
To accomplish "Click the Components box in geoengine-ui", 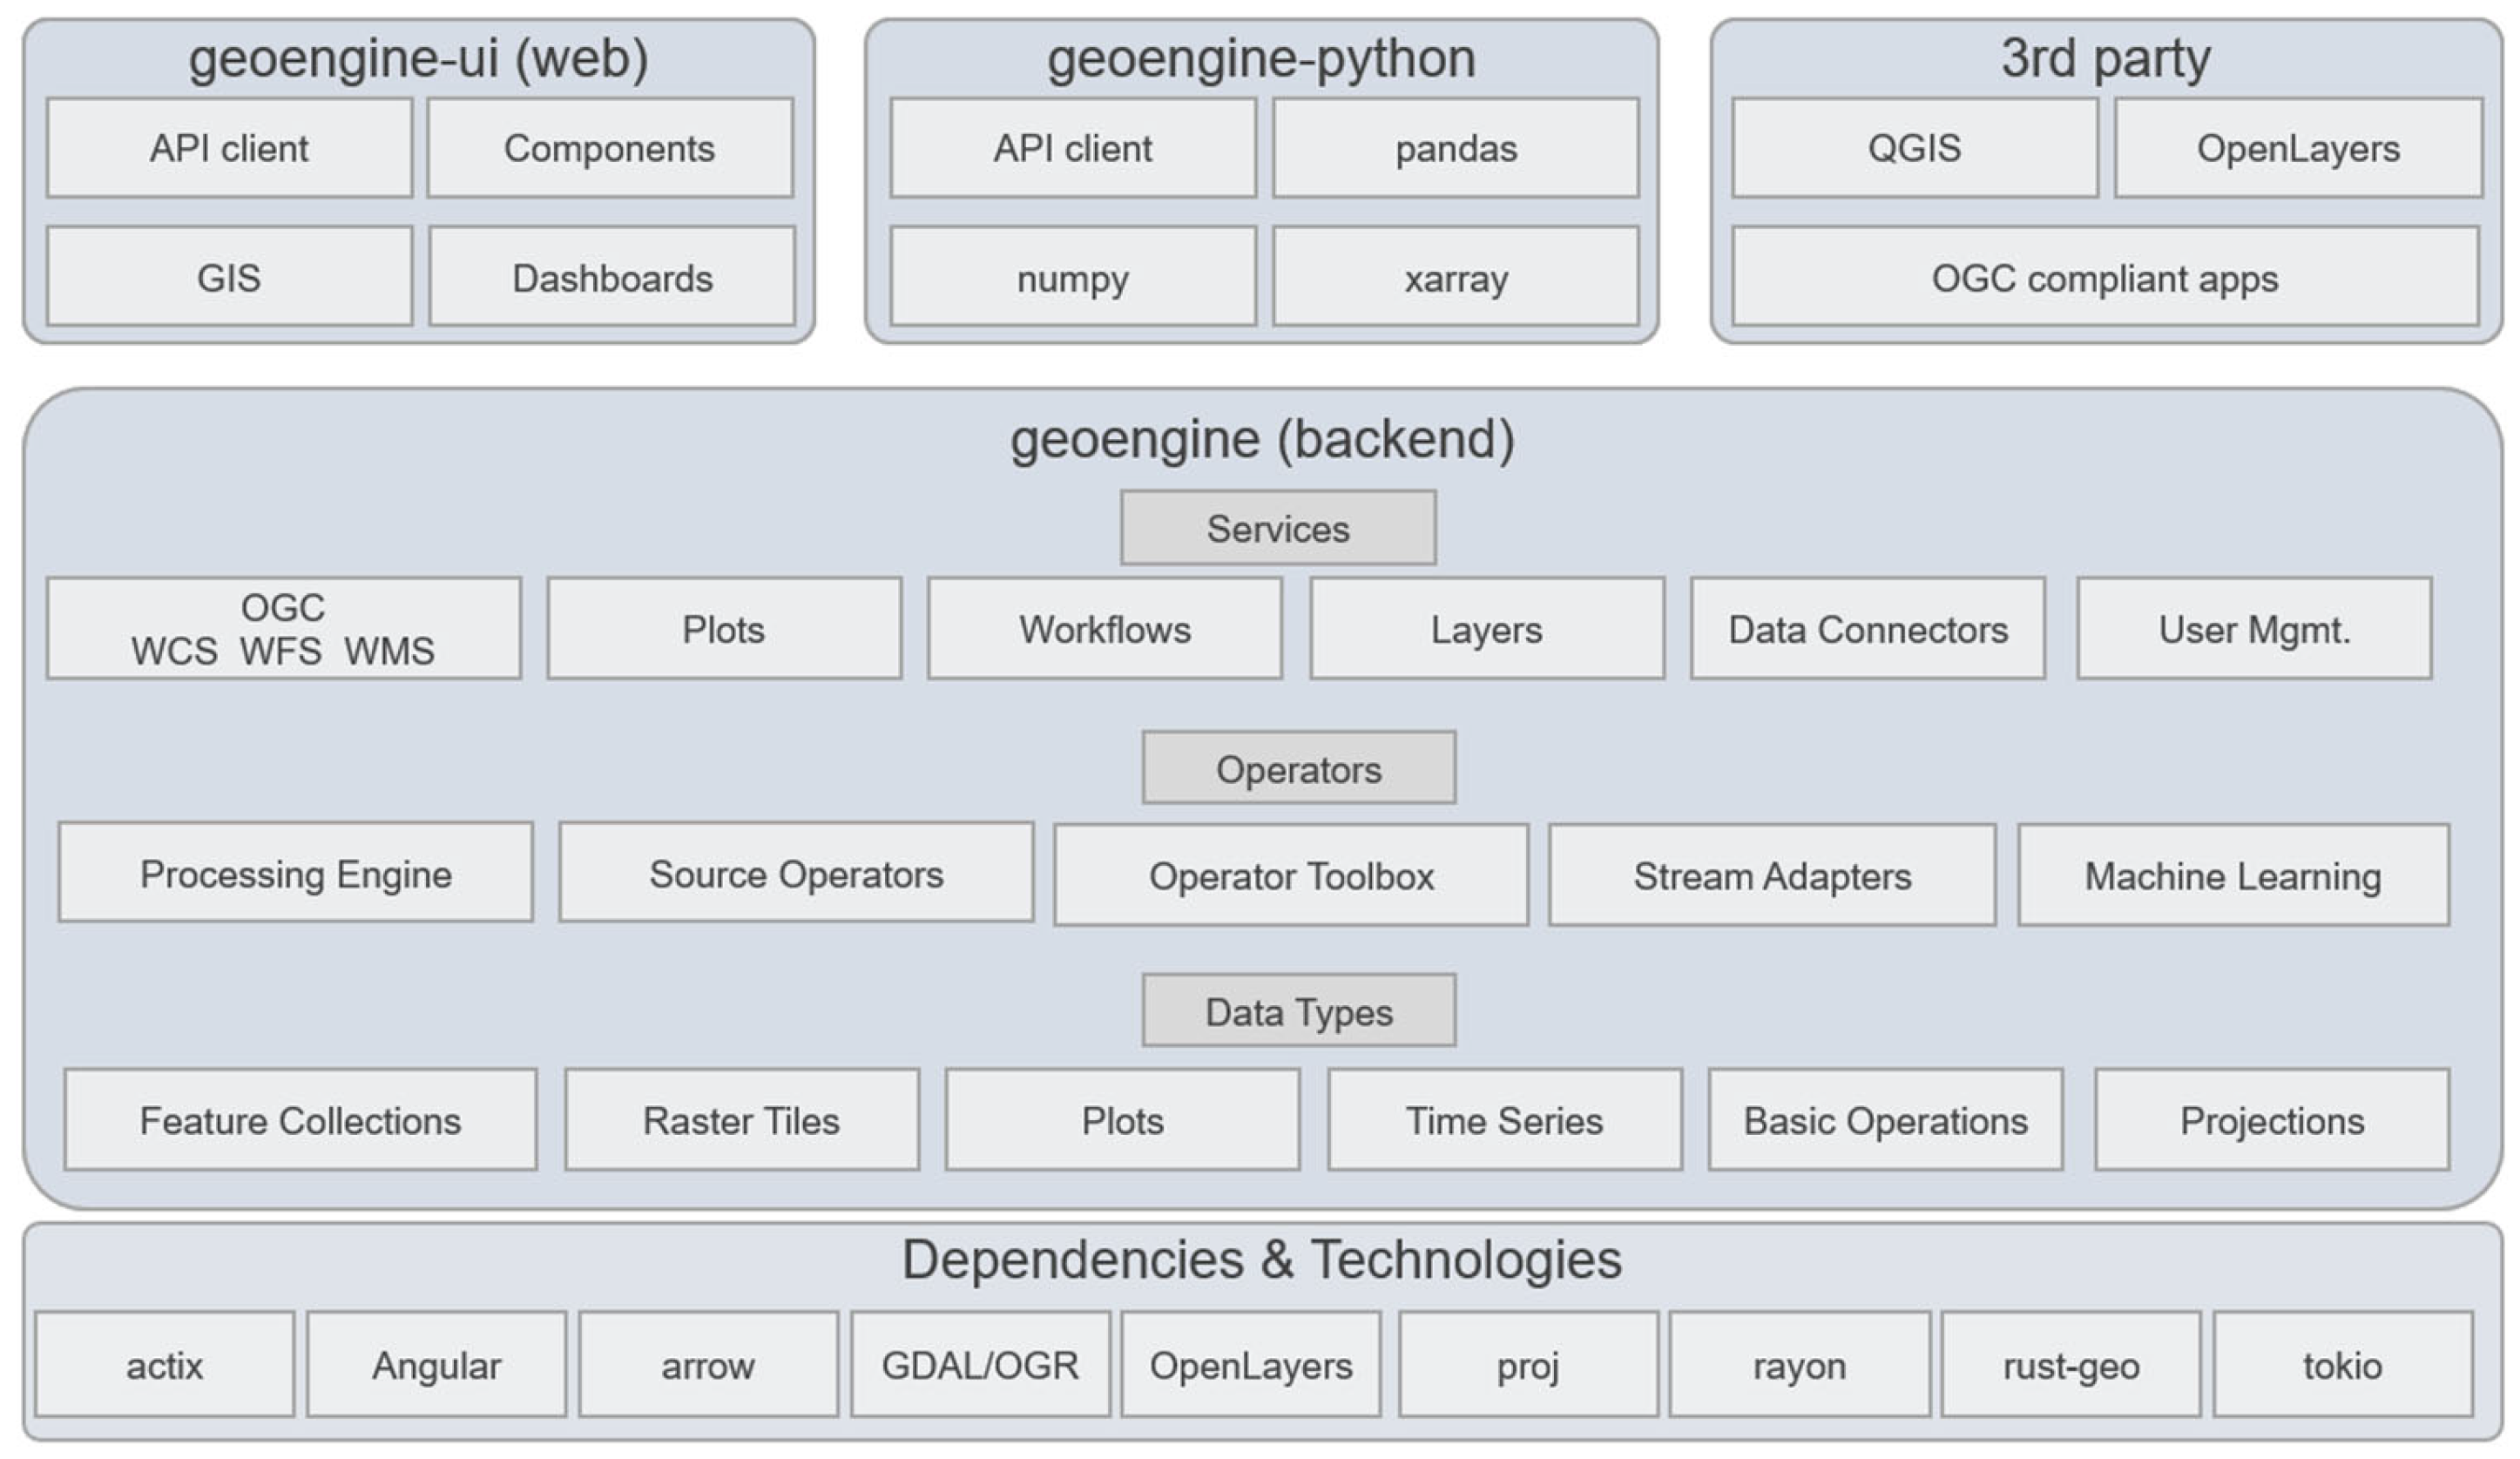I will (610, 148).
